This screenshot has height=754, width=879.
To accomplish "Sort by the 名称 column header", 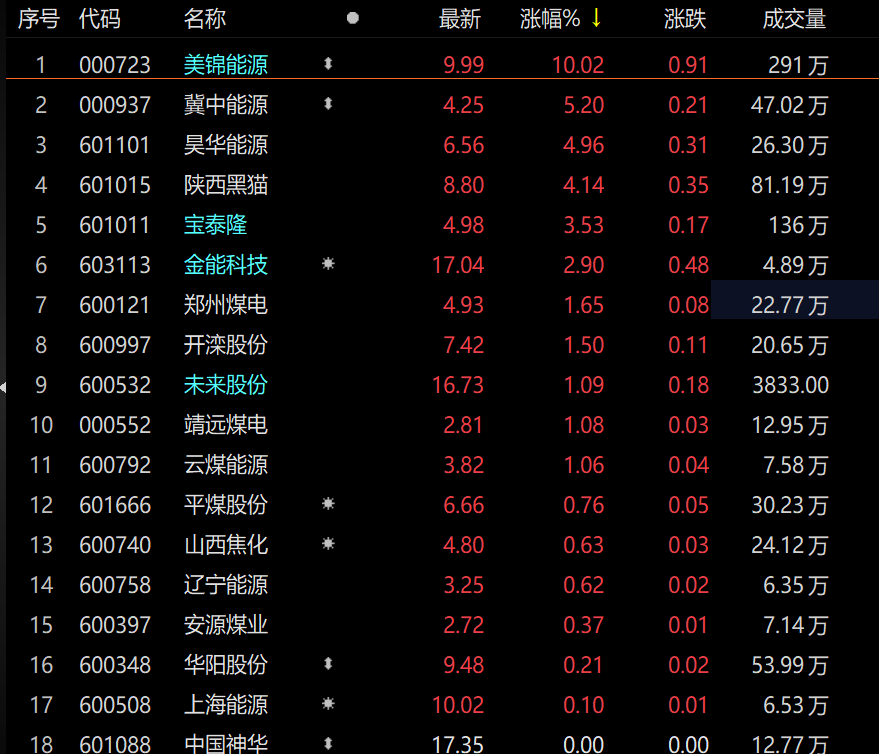I will click(x=205, y=19).
